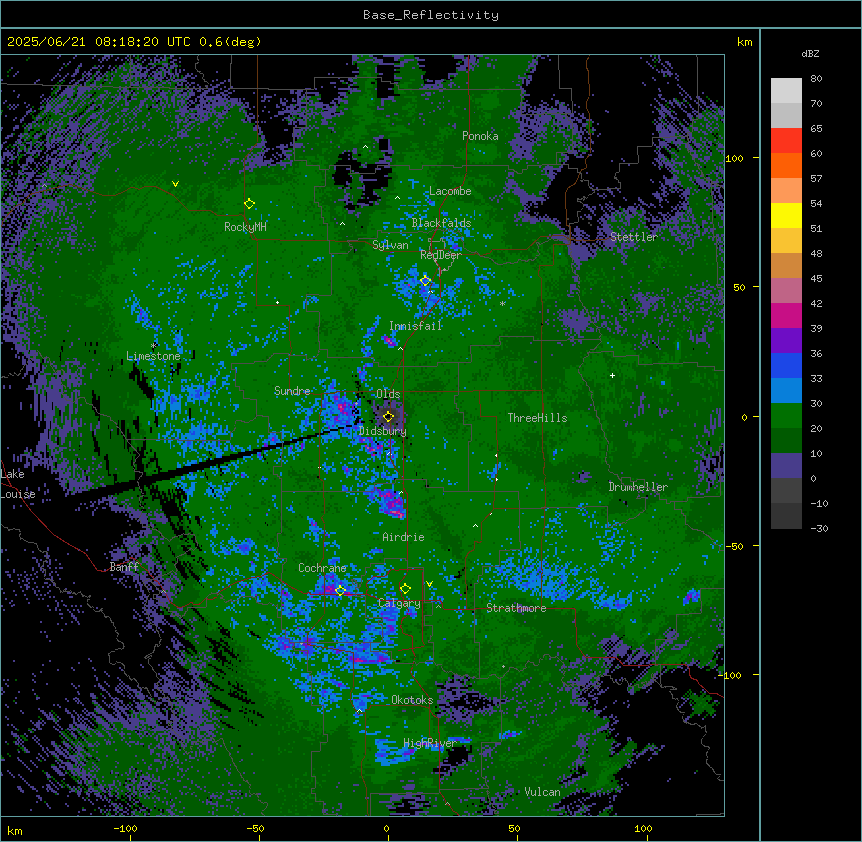Select the HighRiver city label
862x842 pixels.
pos(430,743)
